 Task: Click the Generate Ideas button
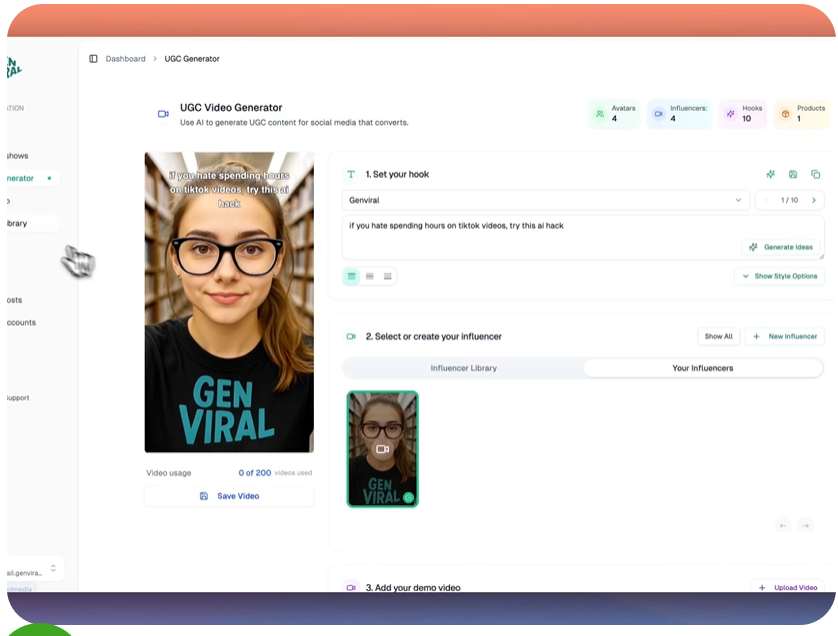779,247
